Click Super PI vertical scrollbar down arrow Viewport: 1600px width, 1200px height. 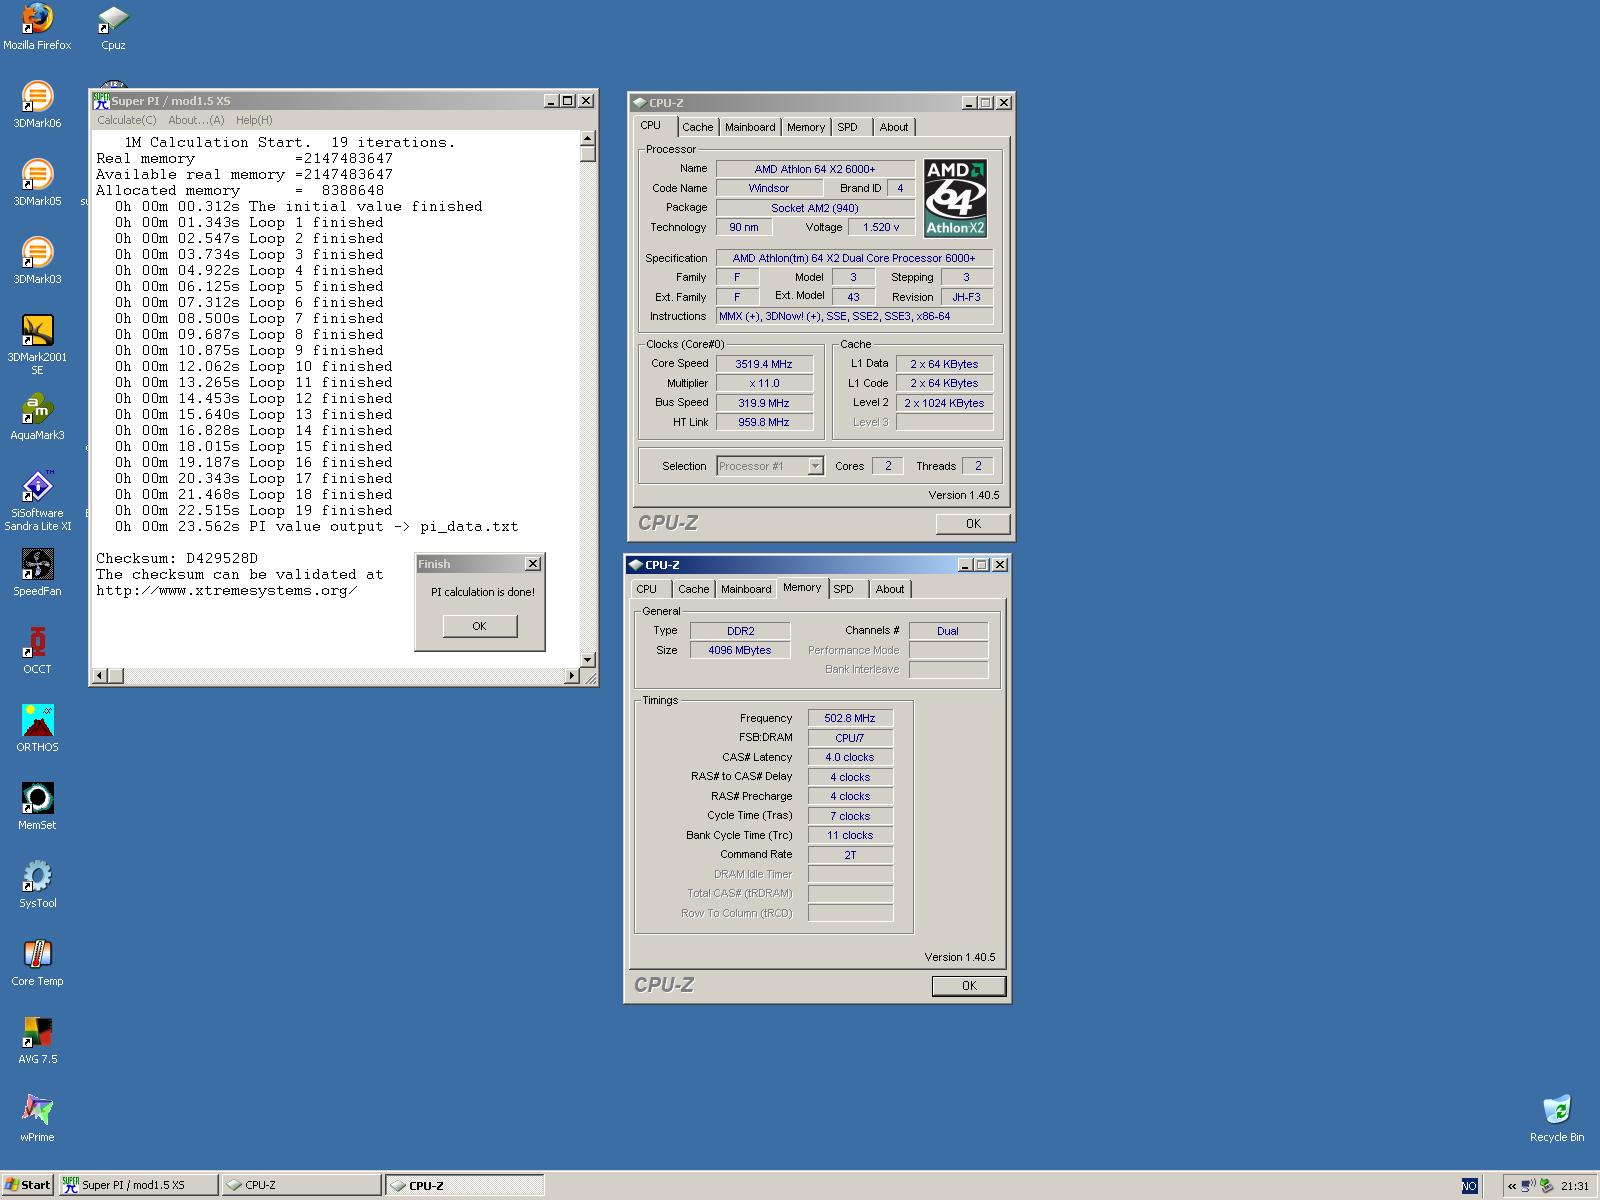[x=588, y=660]
